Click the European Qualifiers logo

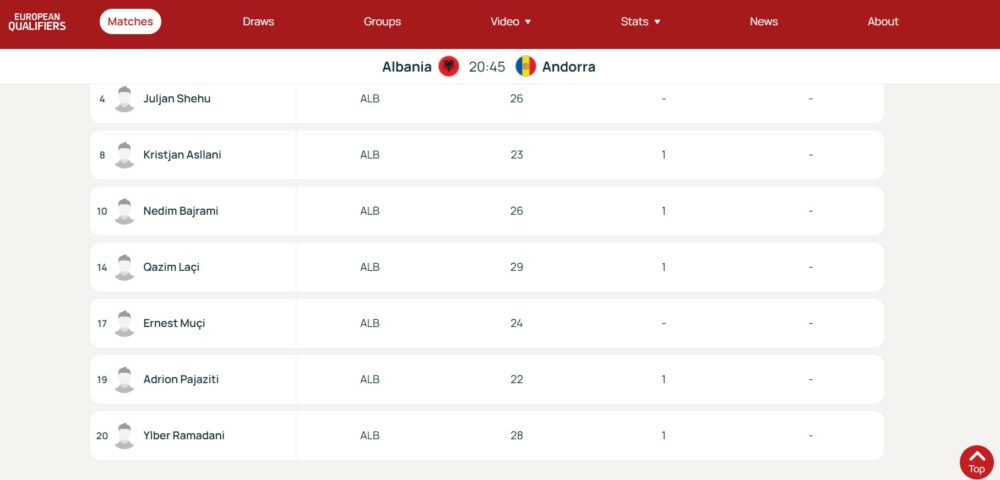pyautogui.click(x=38, y=21)
